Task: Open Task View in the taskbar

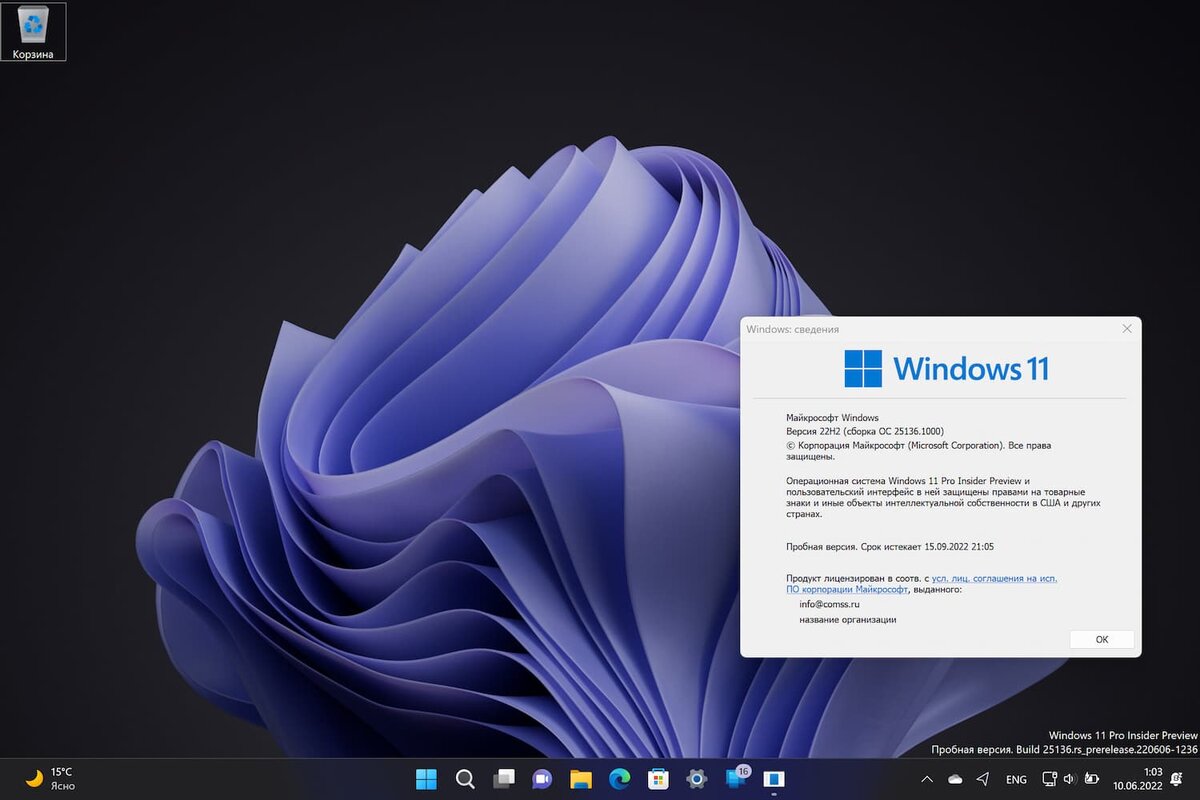Action: click(x=504, y=779)
